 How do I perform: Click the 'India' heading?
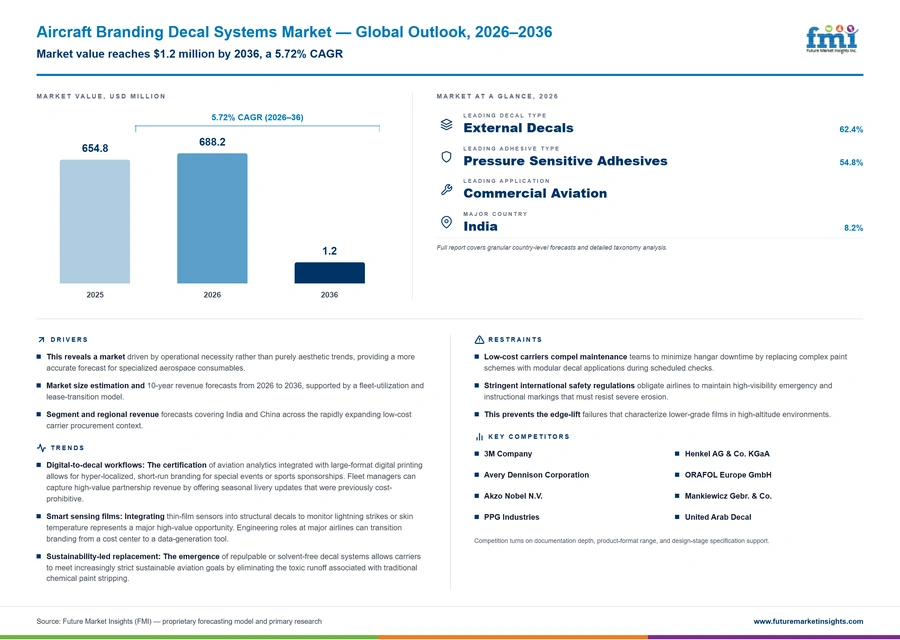[x=480, y=226]
